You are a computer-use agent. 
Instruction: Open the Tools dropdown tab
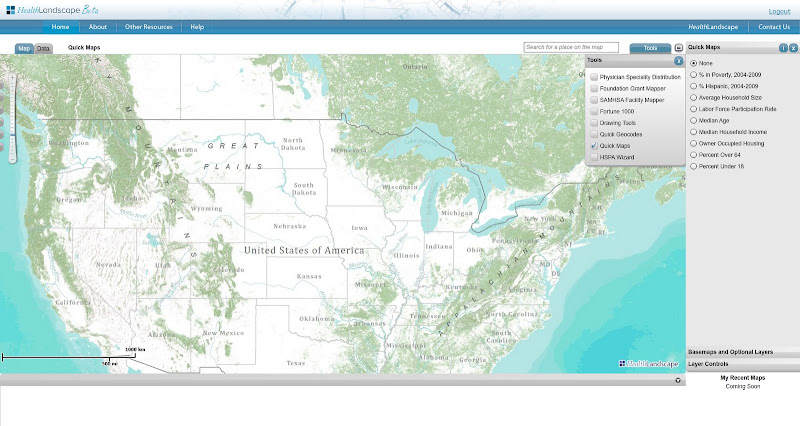(x=650, y=48)
